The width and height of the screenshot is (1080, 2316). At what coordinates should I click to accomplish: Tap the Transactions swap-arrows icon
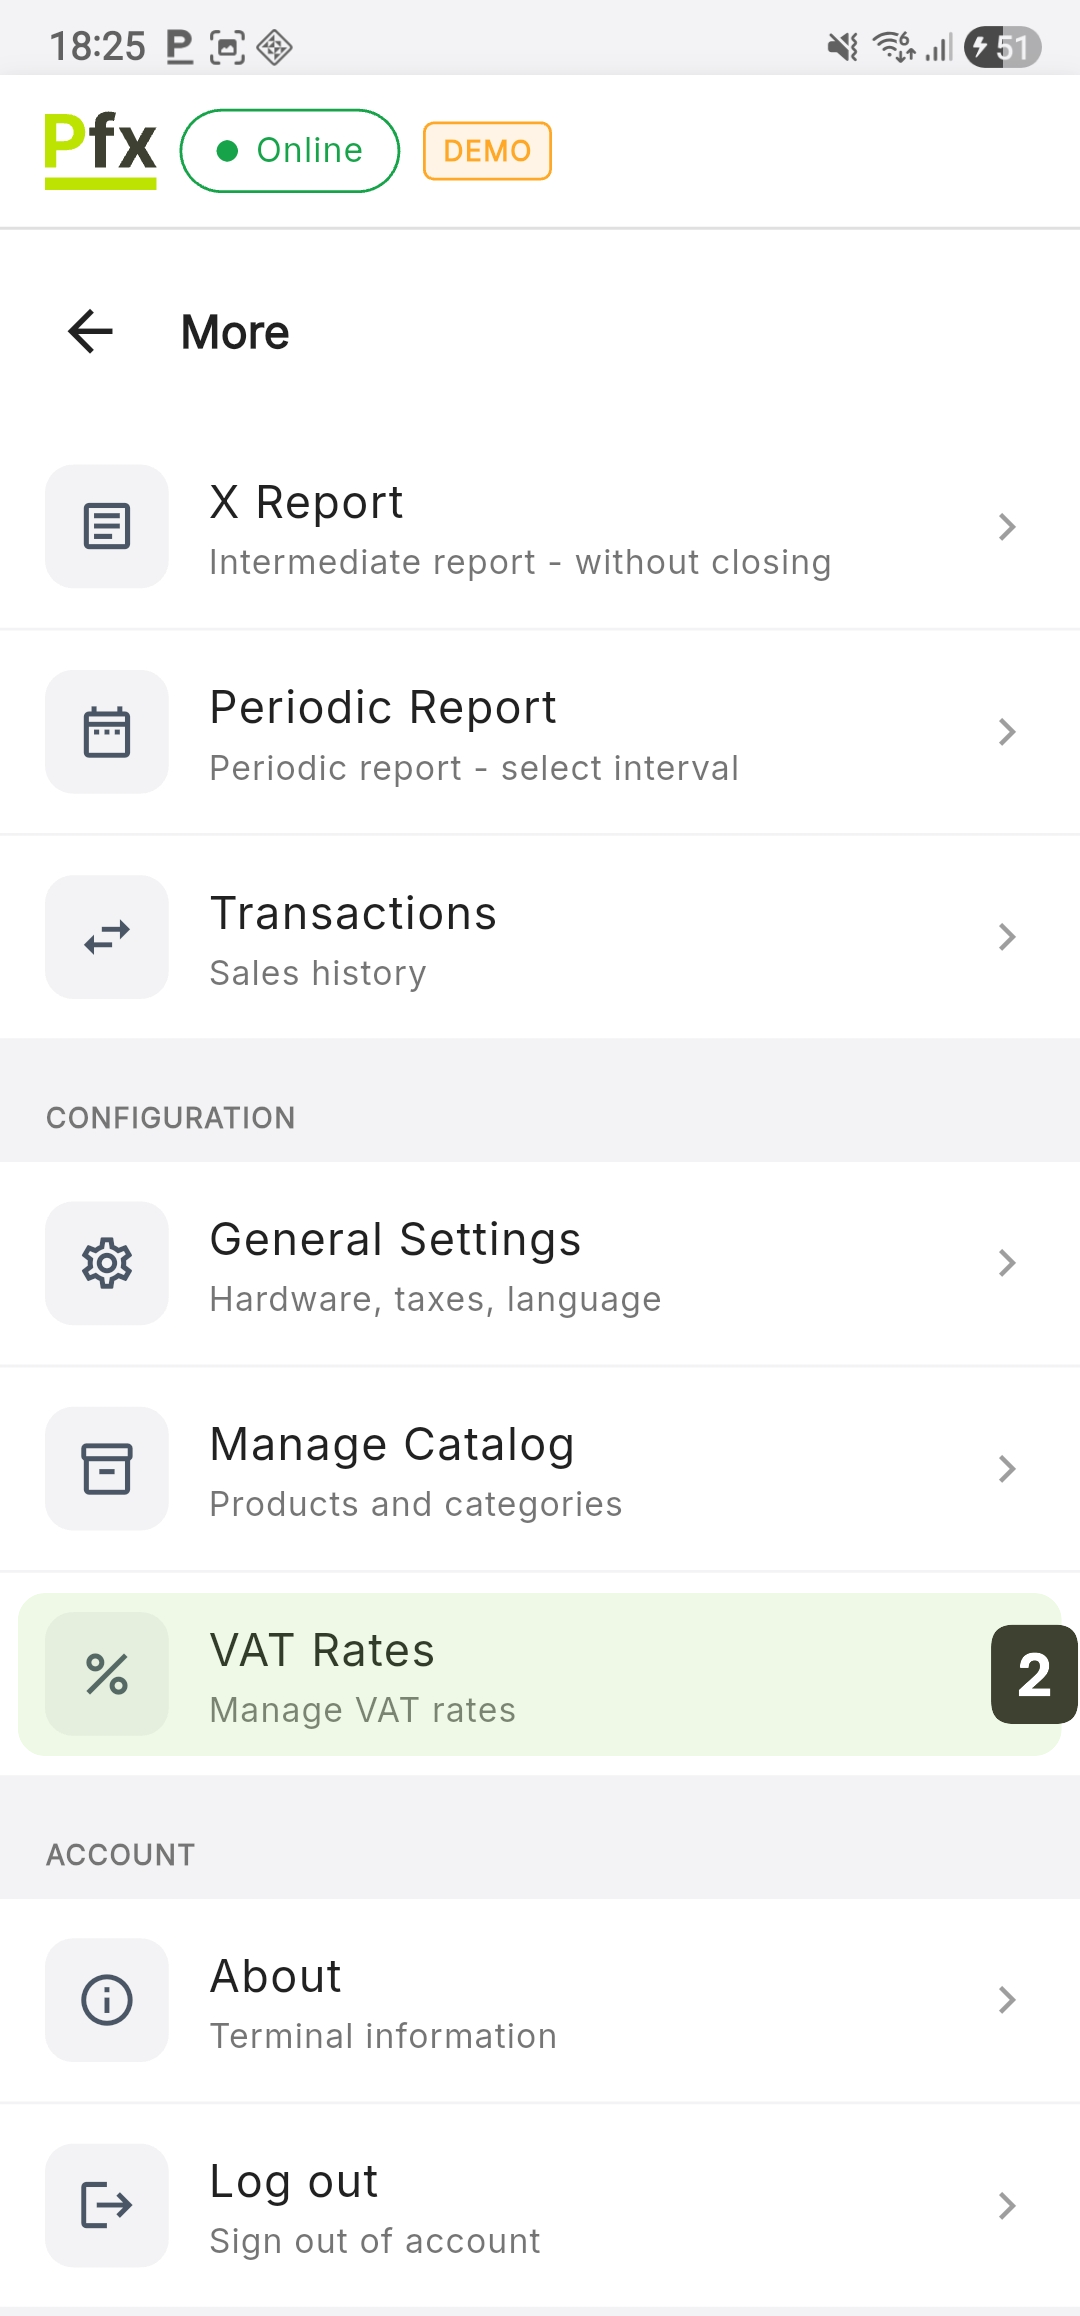[107, 937]
